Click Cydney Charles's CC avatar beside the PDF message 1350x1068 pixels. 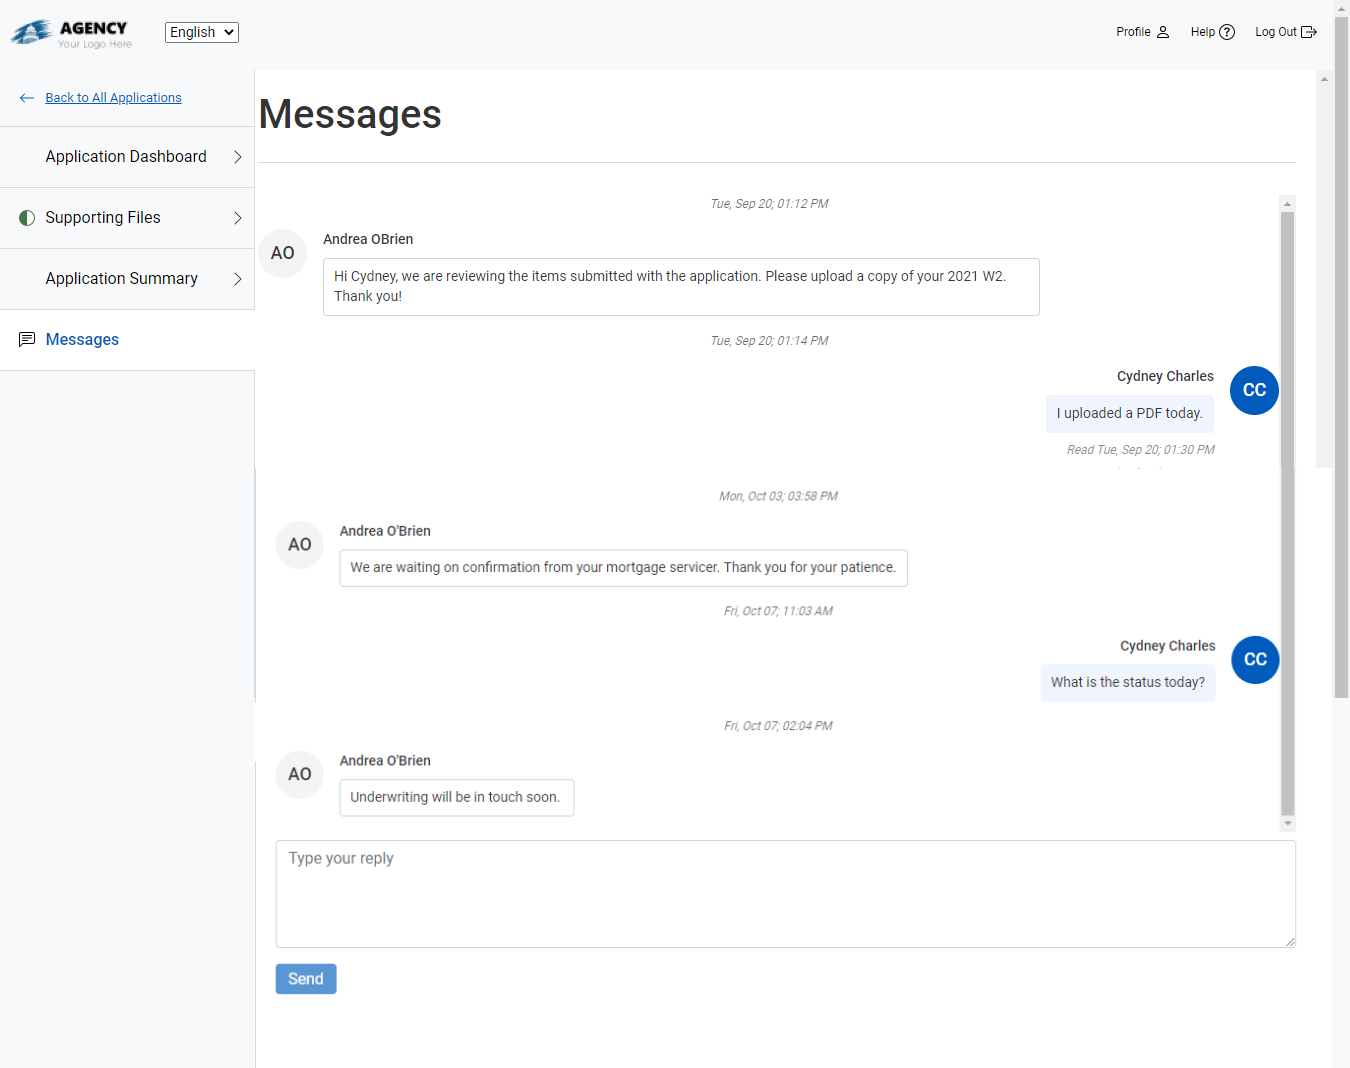point(1254,390)
